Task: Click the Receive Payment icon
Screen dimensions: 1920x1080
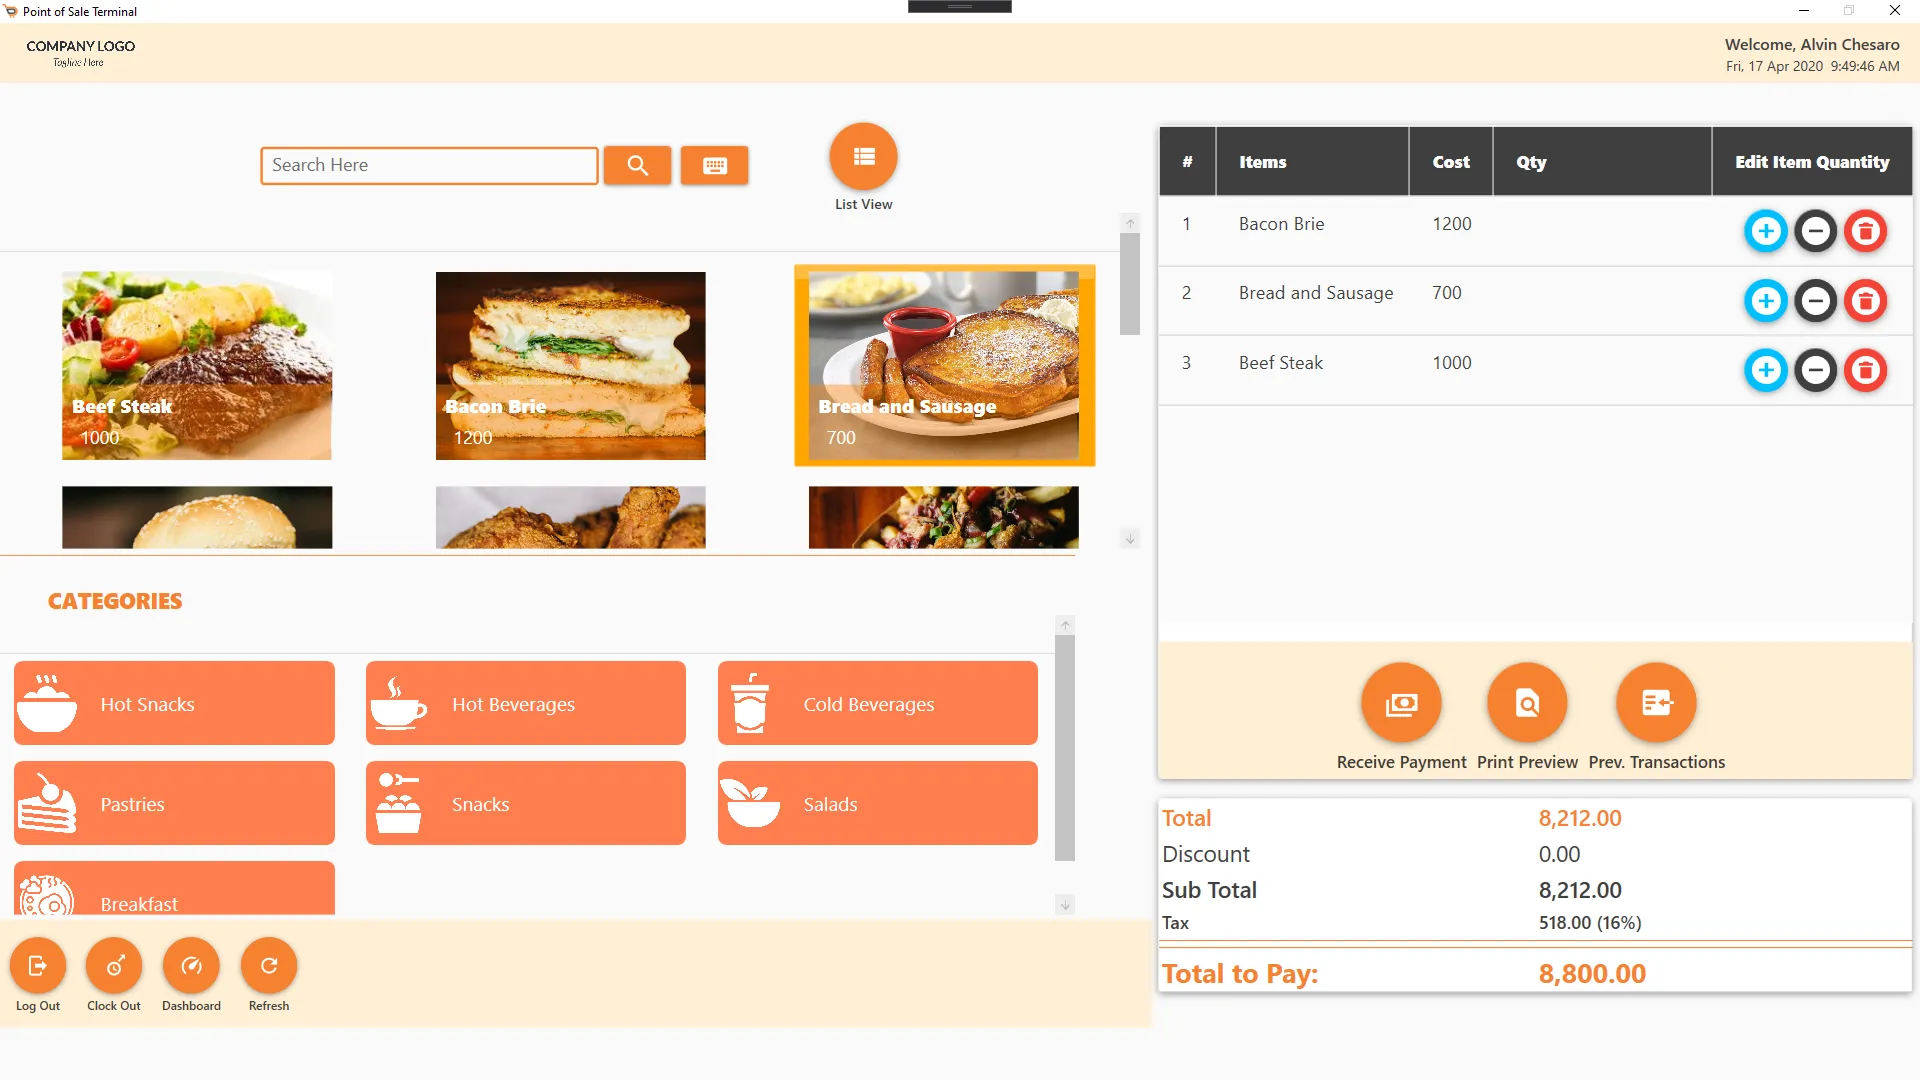Action: click(1401, 704)
